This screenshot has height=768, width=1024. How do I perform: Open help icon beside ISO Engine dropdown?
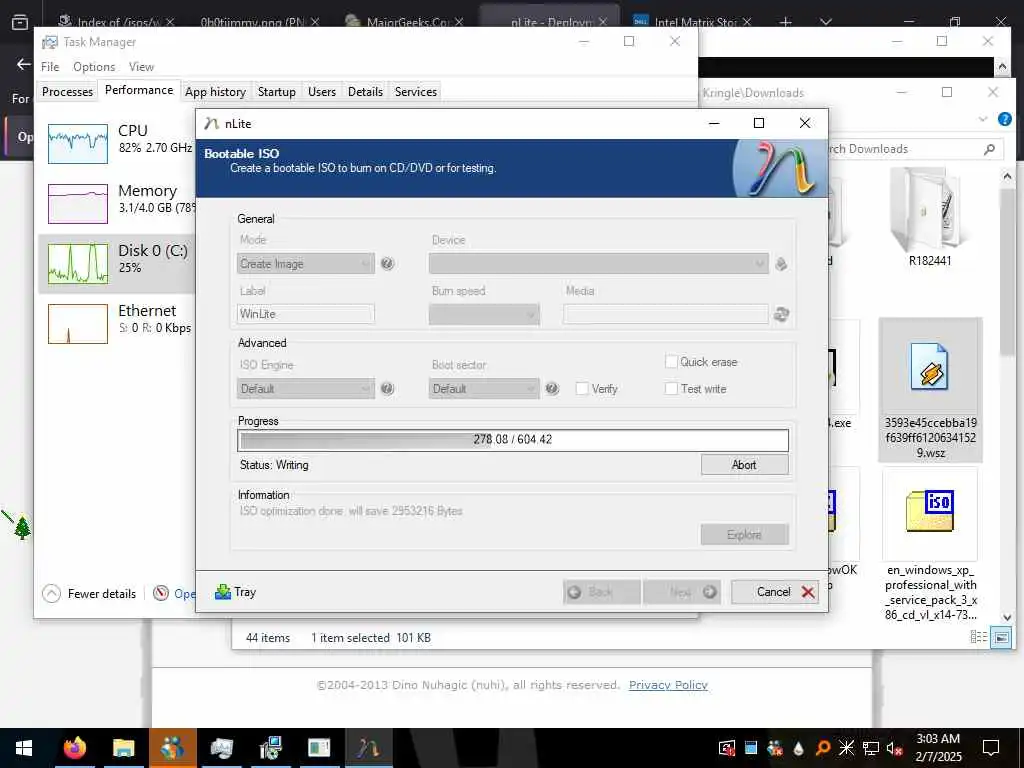tap(387, 389)
